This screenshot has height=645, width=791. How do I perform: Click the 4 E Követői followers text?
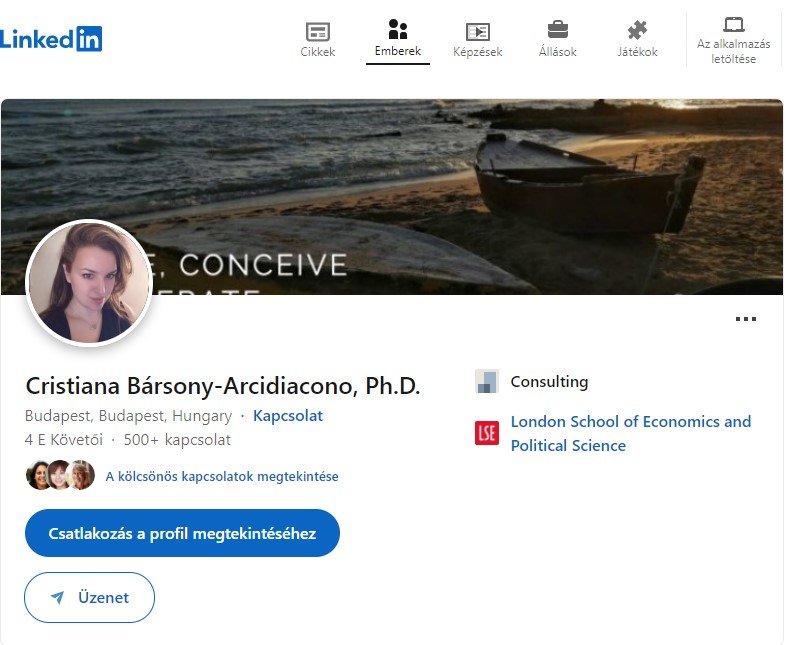64,440
